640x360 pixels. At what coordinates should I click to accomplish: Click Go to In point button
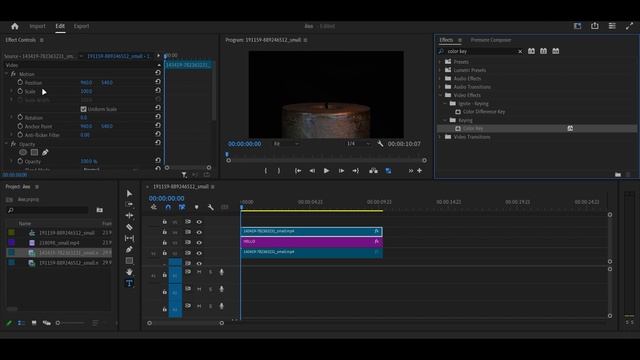point(298,171)
